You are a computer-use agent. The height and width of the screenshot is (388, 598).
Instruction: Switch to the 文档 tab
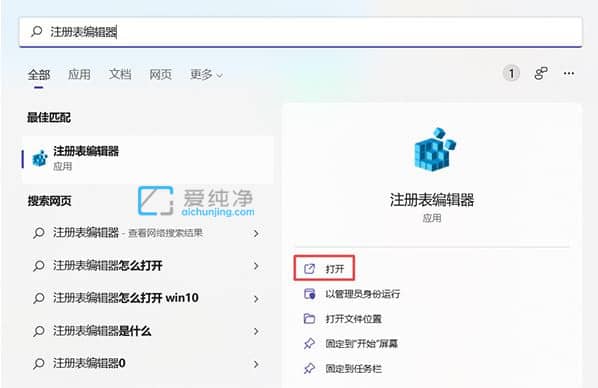(x=120, y=74)
